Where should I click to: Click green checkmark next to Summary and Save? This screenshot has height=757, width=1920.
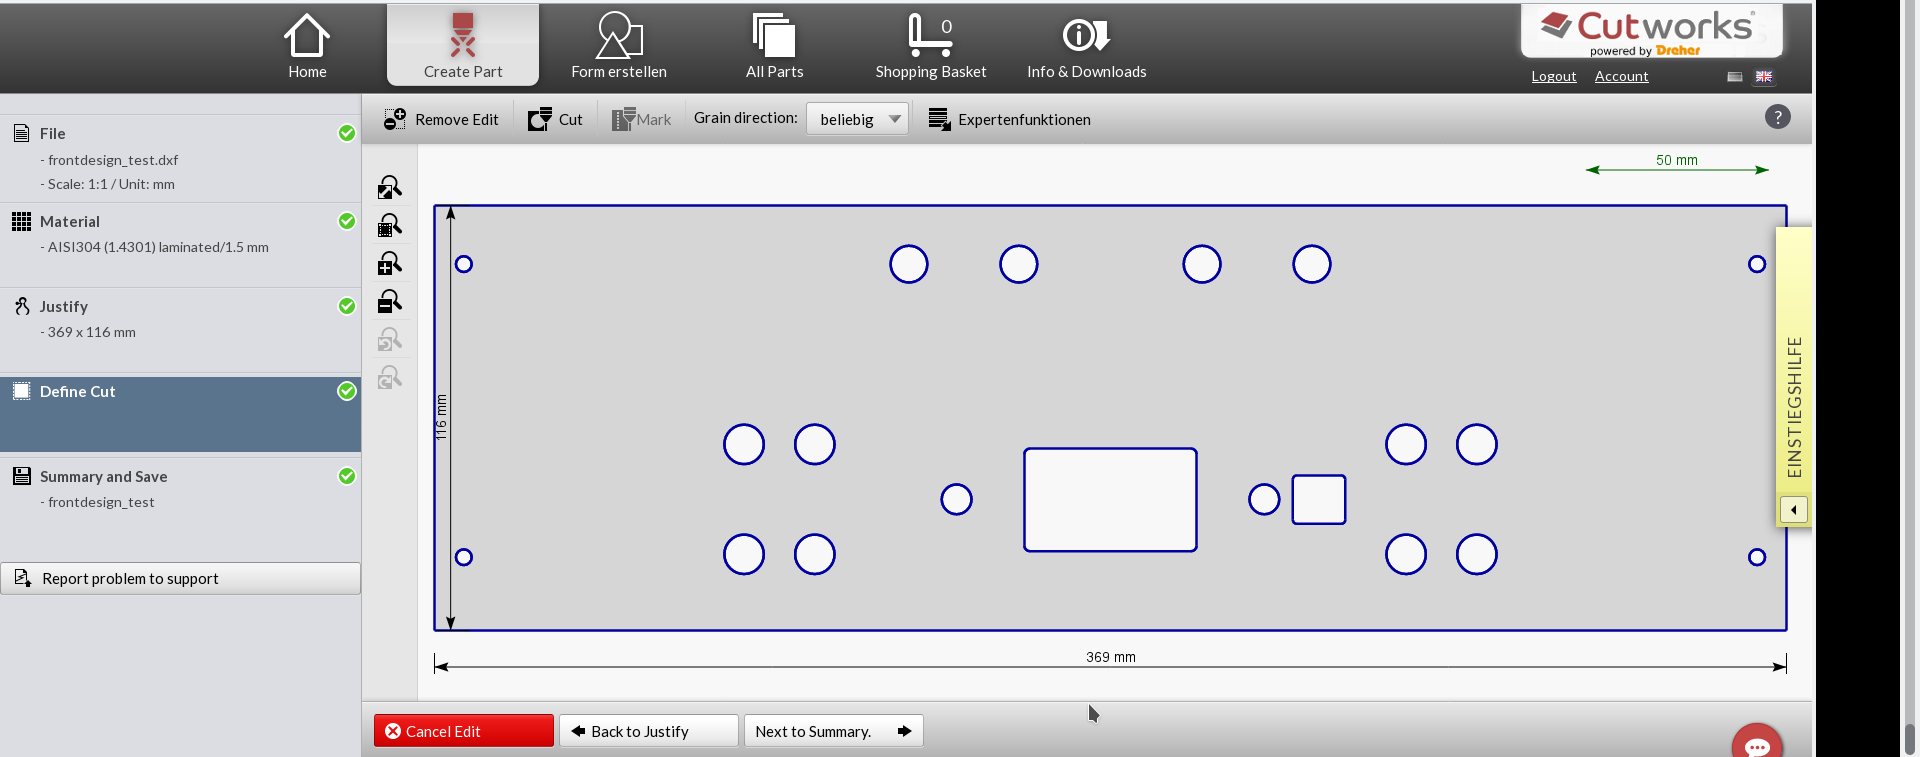point(347,476)
